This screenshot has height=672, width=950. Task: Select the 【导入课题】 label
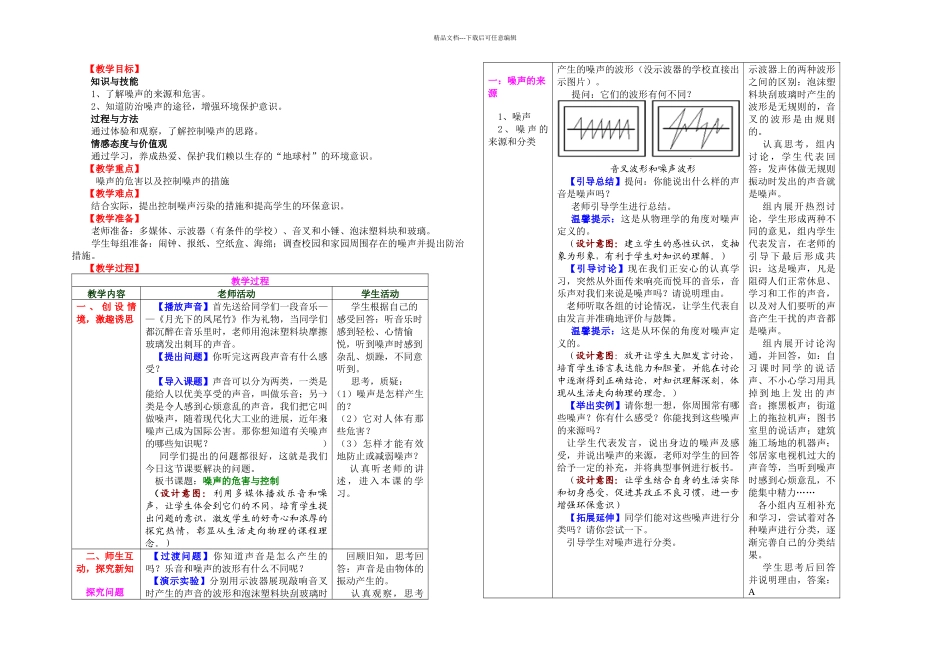point(183,381)
